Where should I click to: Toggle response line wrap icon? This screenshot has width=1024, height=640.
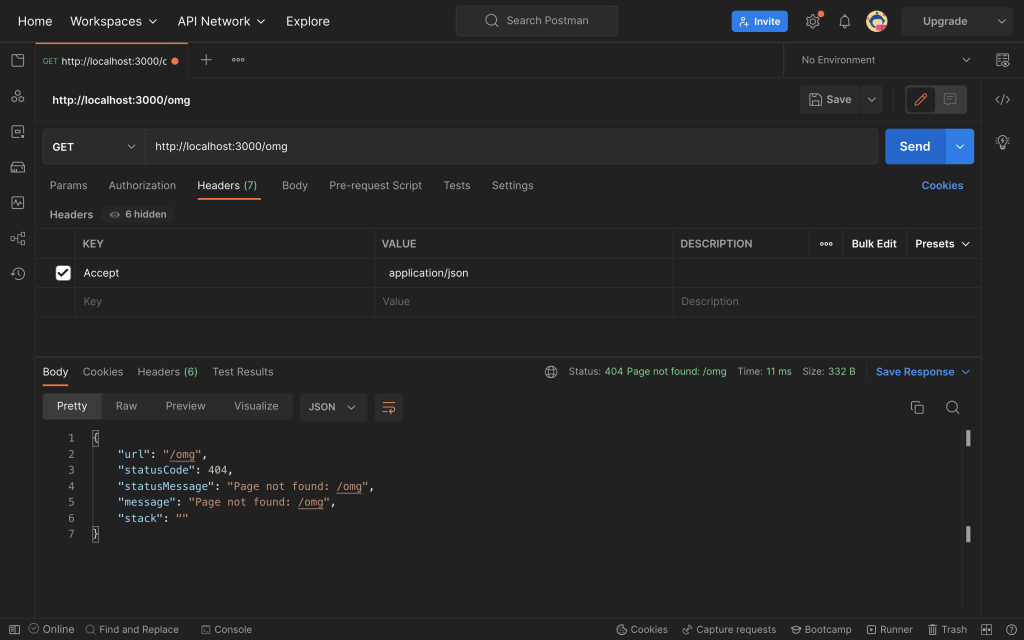click(x=389, y=407)
